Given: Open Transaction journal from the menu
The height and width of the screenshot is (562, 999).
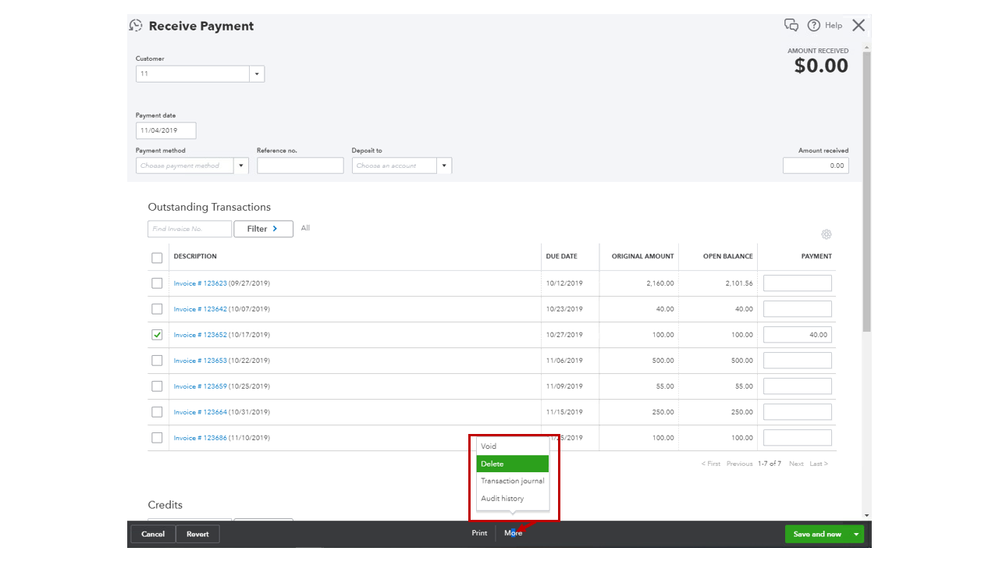Looking at the screenshot, I should click(x=513, y=481).
